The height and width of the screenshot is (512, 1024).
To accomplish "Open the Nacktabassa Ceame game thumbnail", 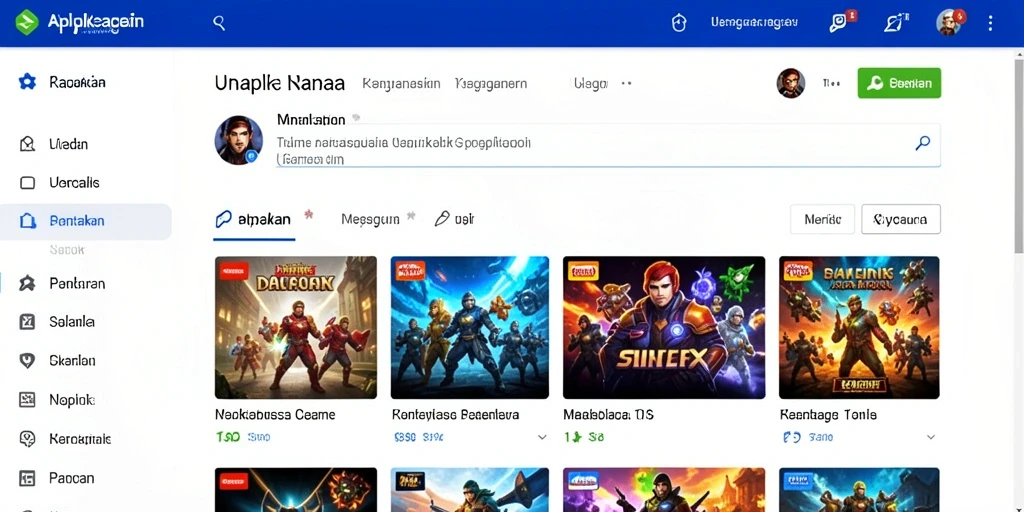I will pos(296,327).
